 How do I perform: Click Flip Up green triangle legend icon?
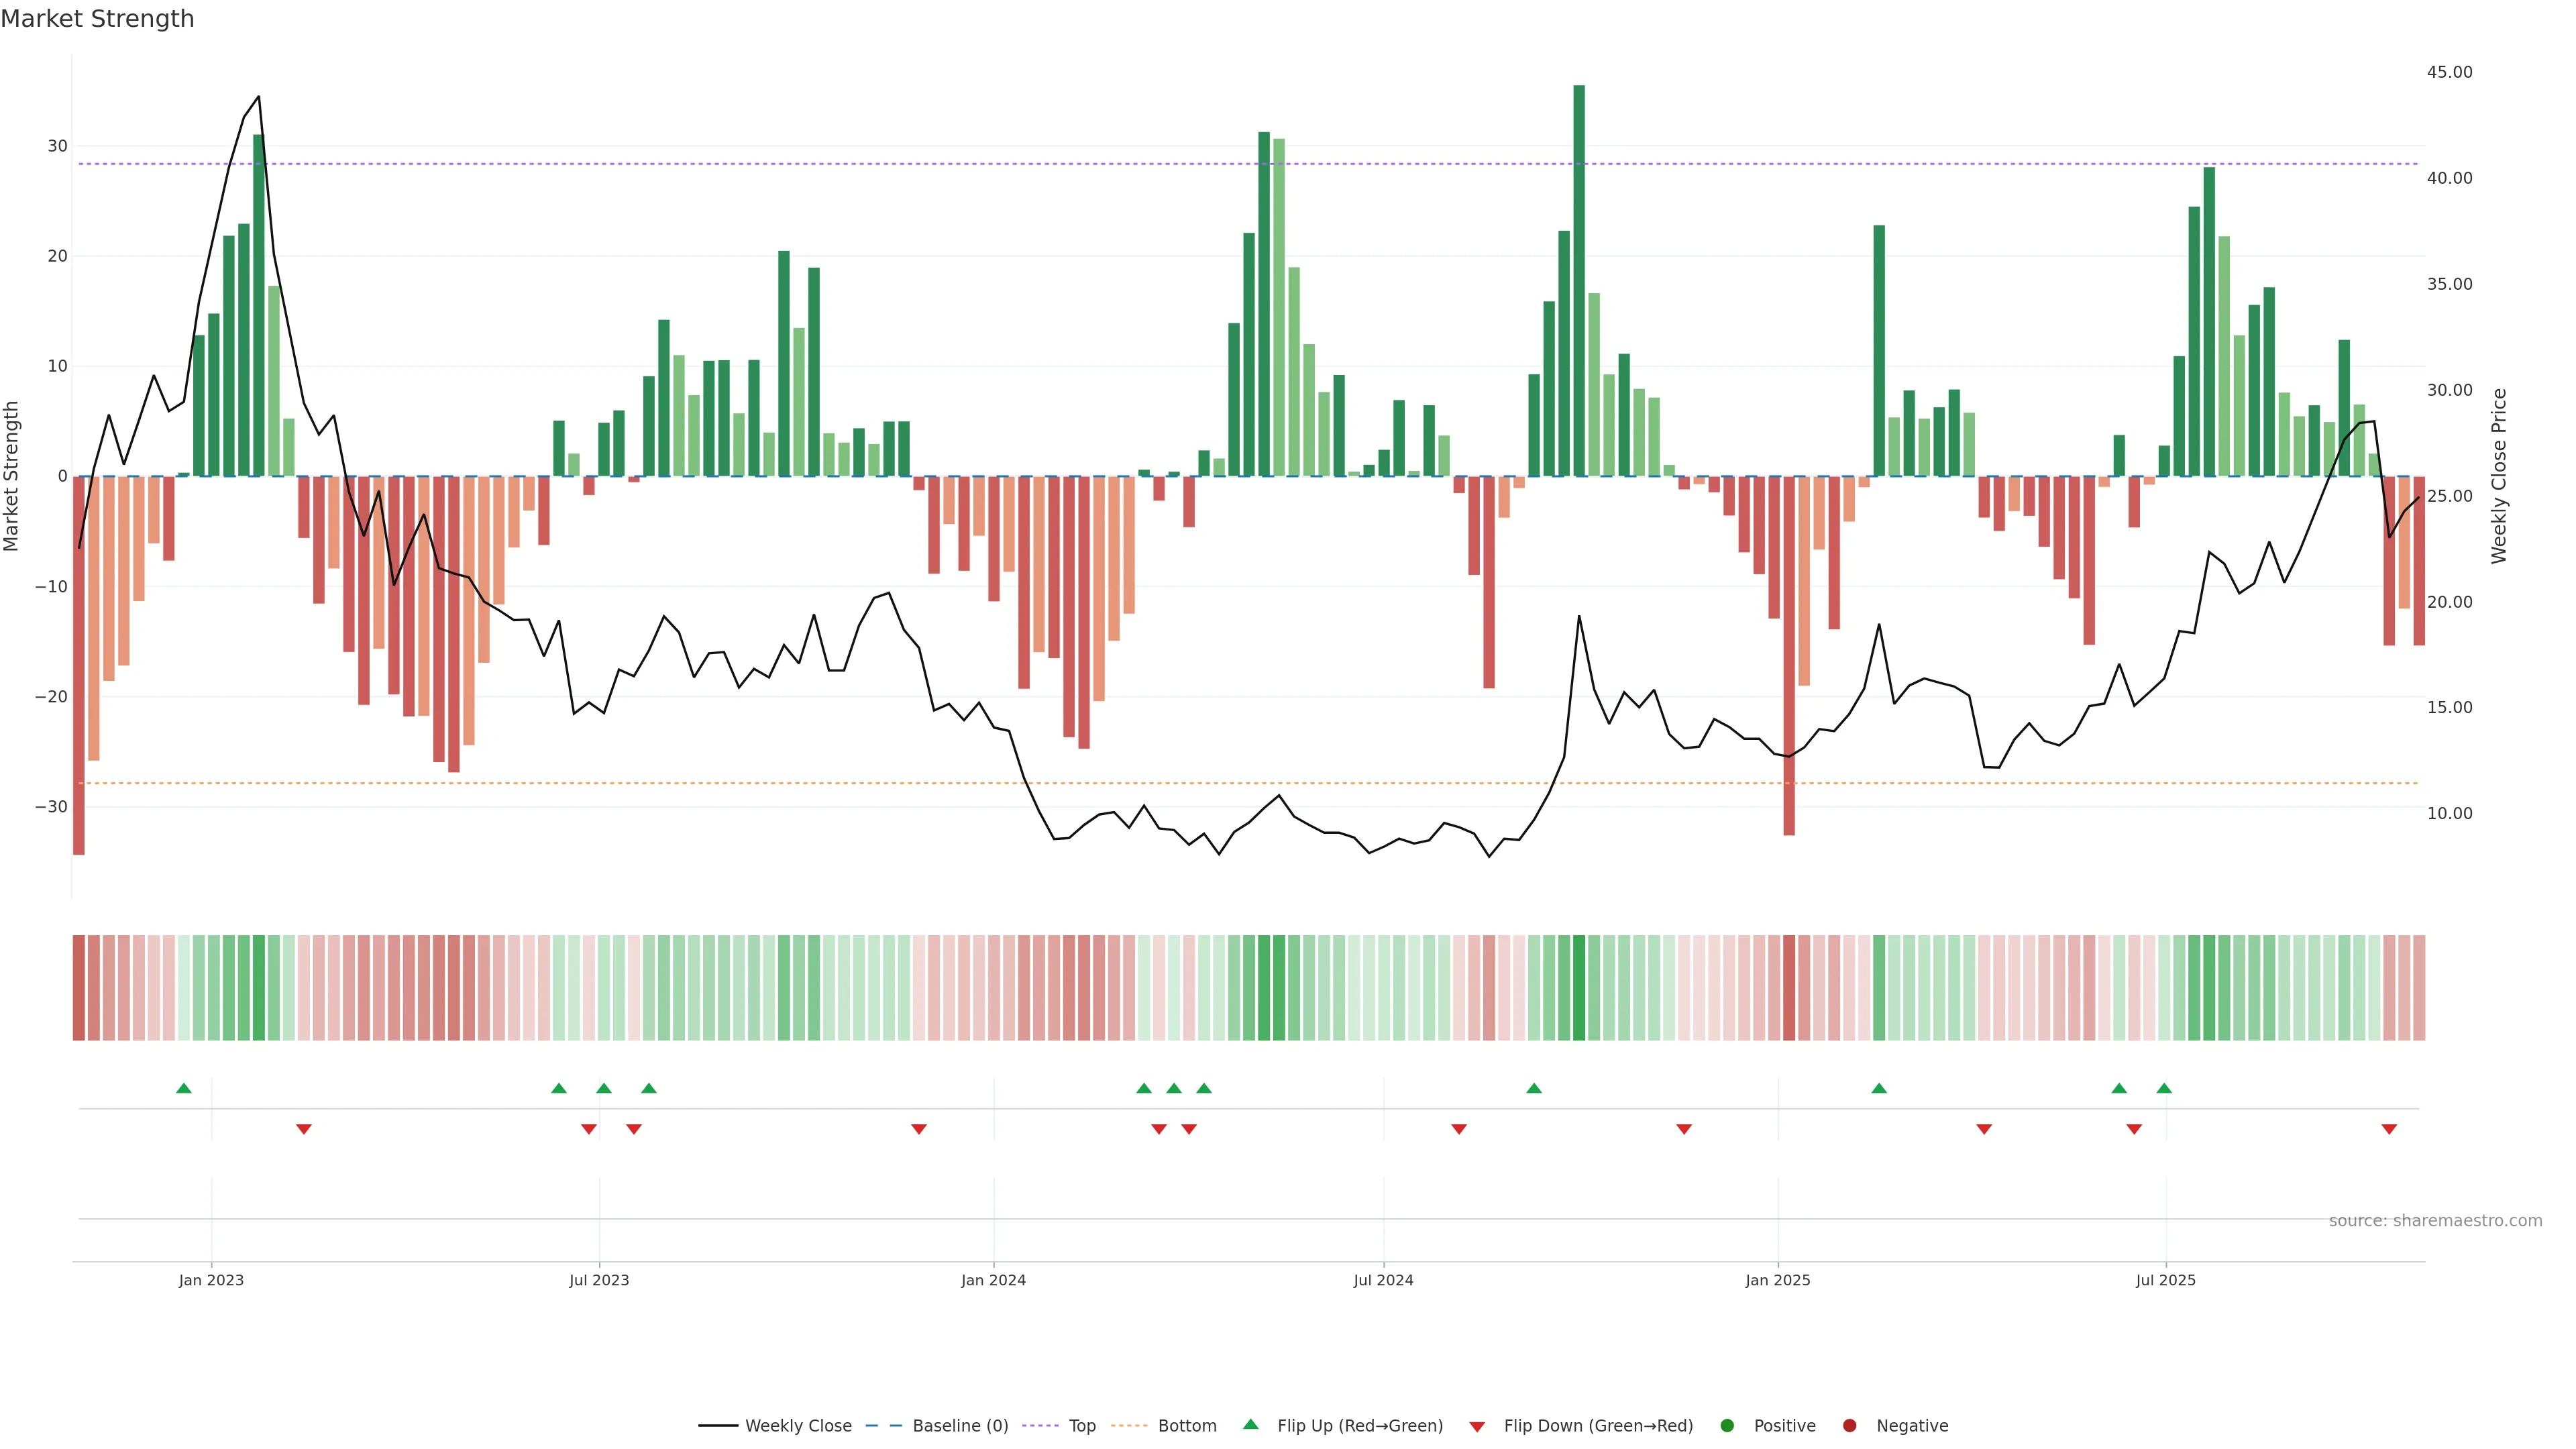click(1250, 1424)
